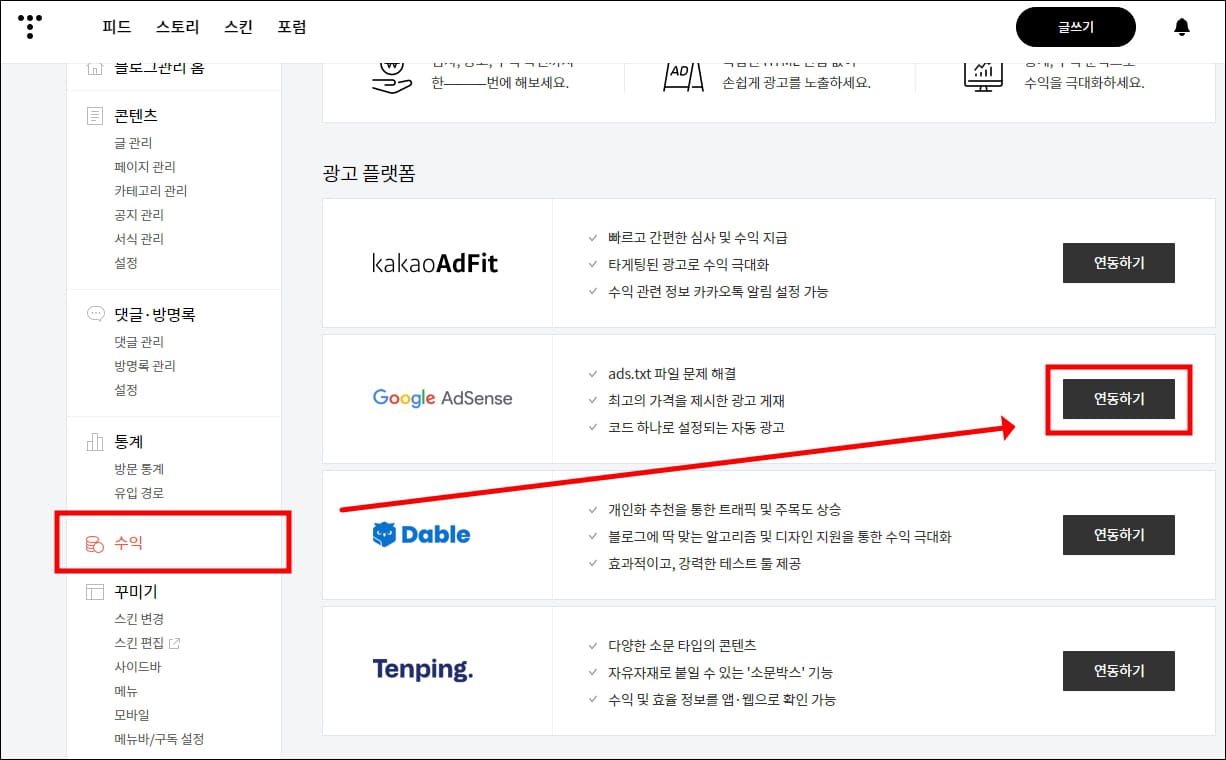The width and height of the screenshot is (1226, 760).
Task: Open 방명록 관리 in sidebar
Action: pos(145,366)
